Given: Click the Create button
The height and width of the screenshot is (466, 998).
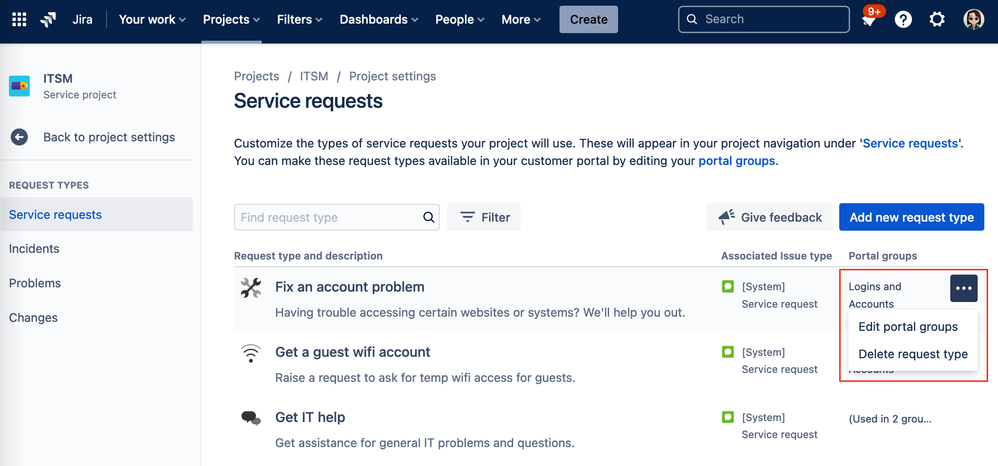Looking at the screenshot, I should pyautogui.click(x=589, y=20).
